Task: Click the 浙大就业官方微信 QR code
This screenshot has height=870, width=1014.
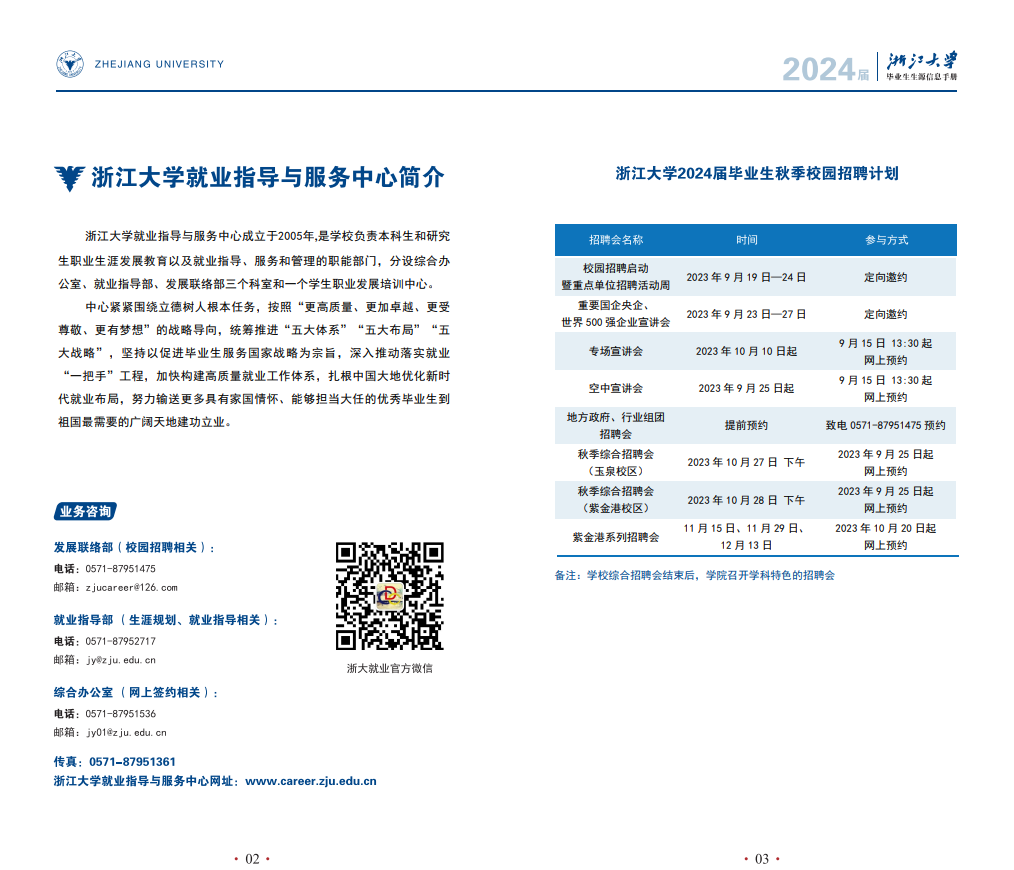Action: (389, 596)
